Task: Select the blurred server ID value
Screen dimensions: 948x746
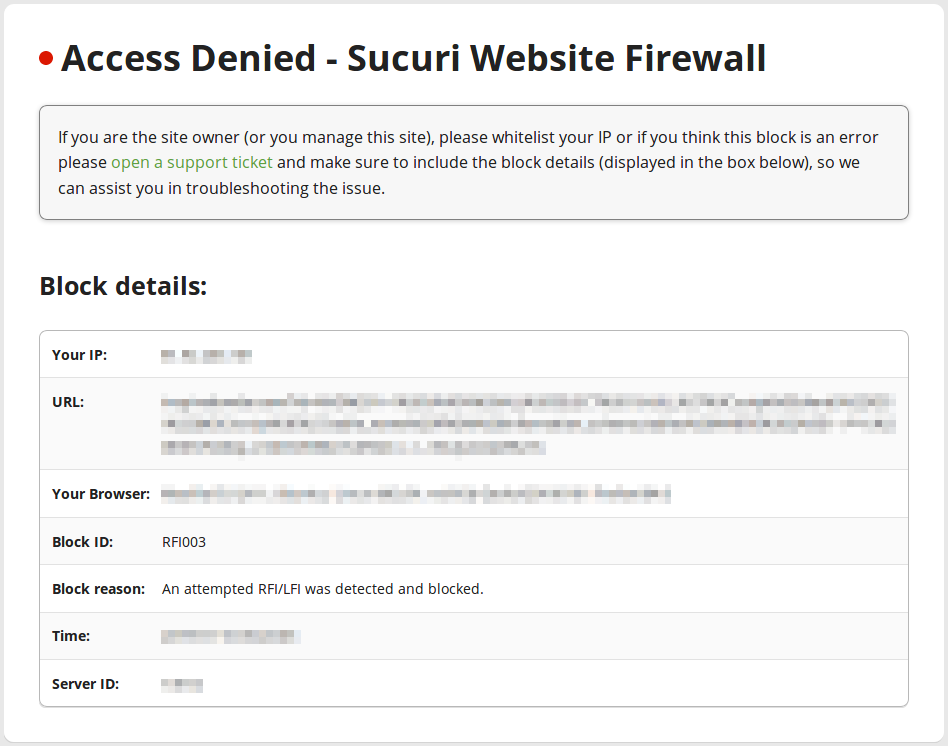Action: tap(182, 684)
